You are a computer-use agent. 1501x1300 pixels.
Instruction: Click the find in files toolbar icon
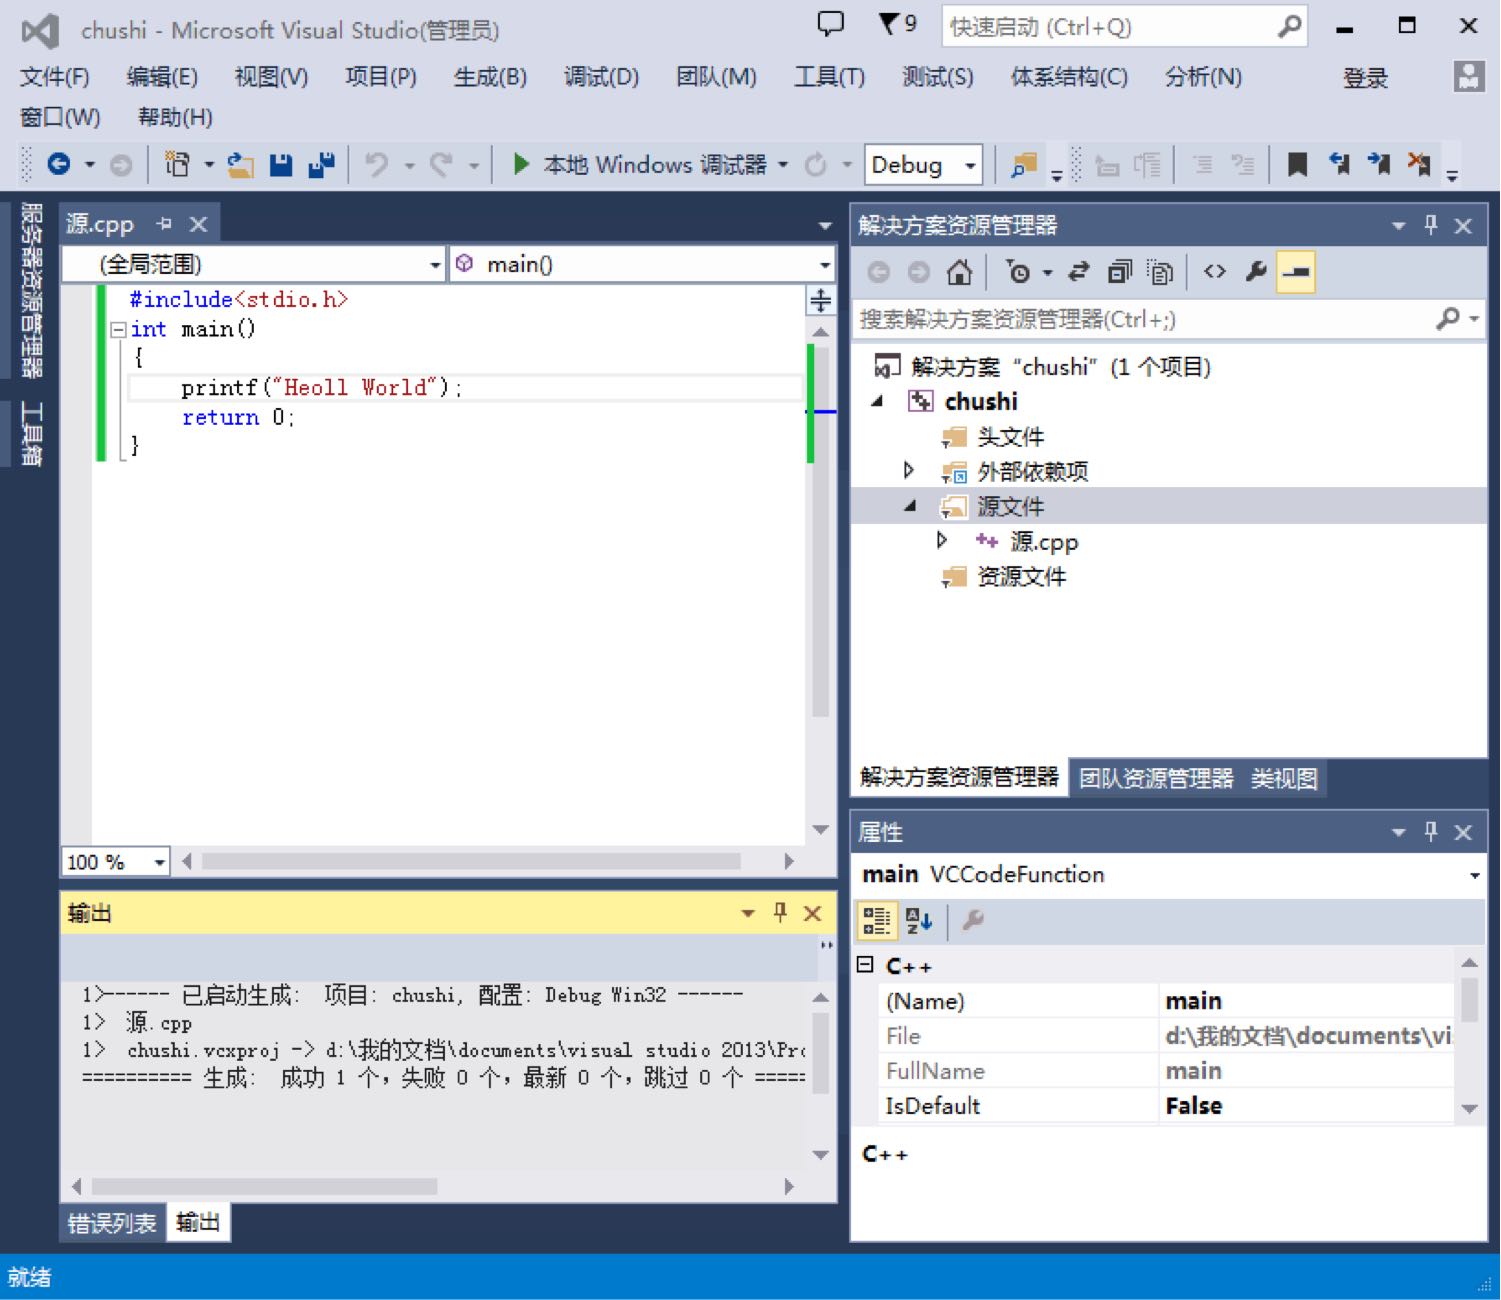1023,165
